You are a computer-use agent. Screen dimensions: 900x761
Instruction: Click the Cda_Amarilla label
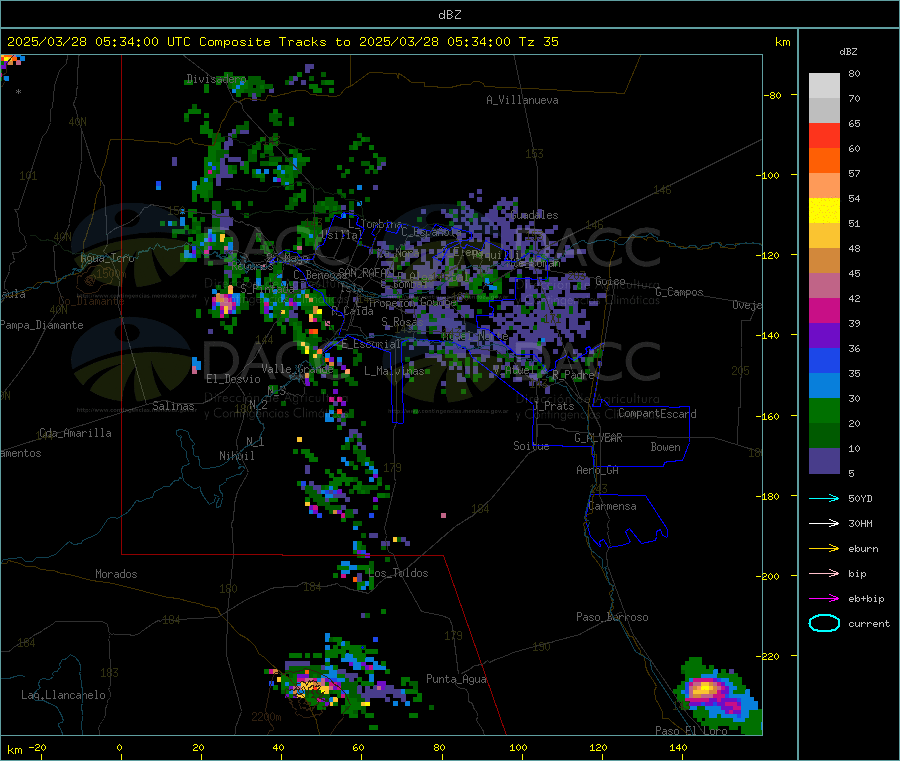[75, 433]
